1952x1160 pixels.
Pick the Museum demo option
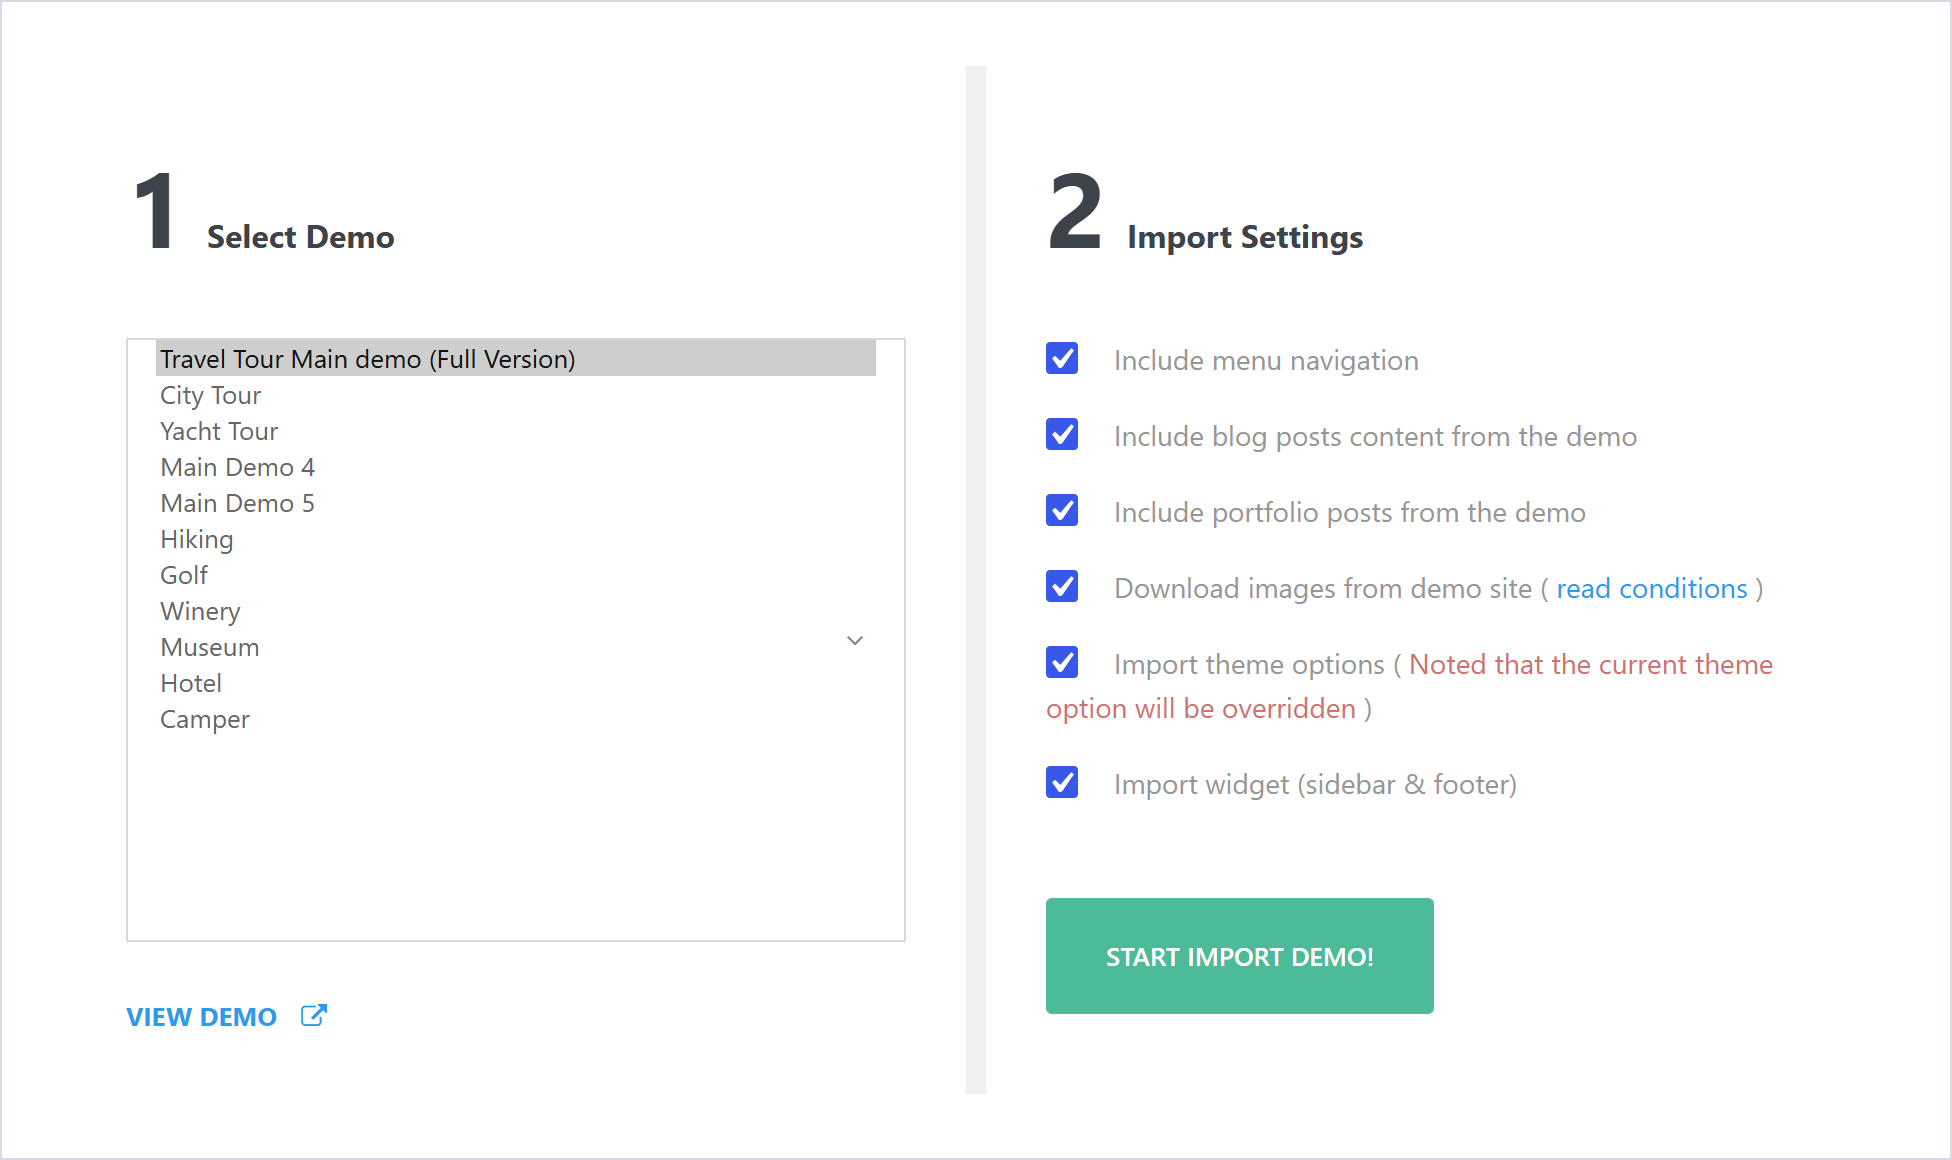(516, 646)
